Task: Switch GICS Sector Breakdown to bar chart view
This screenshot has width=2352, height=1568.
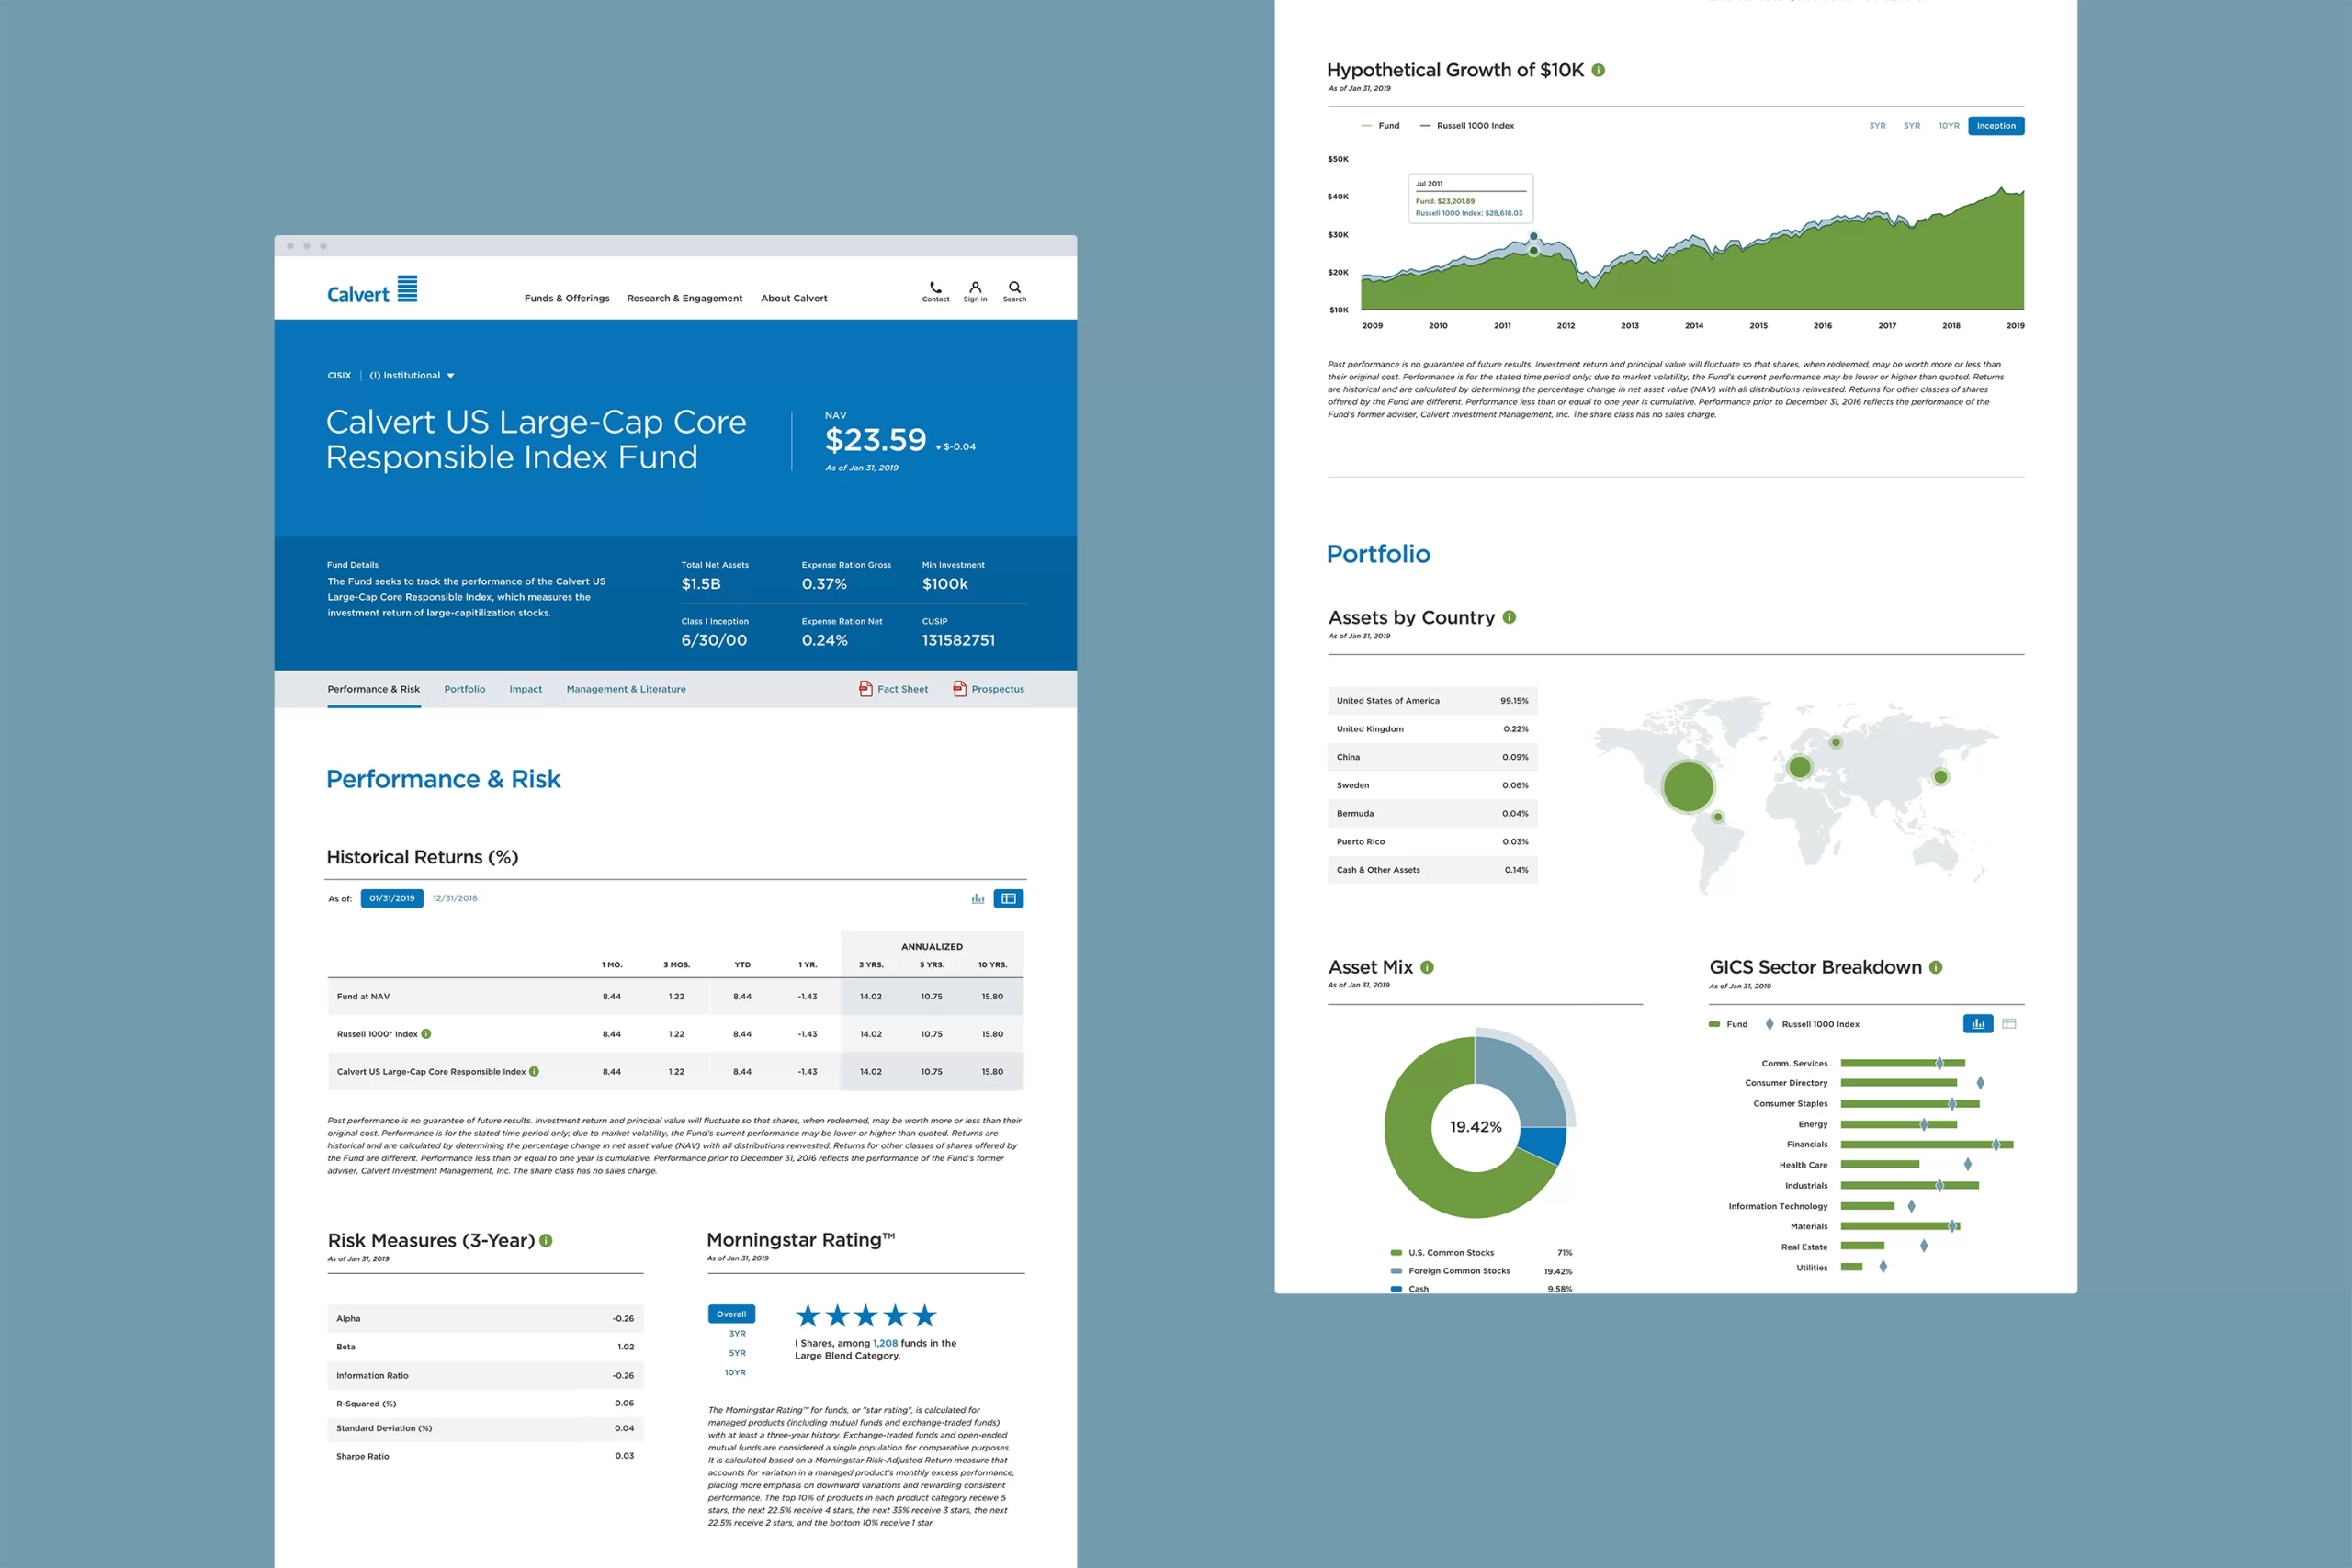Action: (x=1978, y=1023)
